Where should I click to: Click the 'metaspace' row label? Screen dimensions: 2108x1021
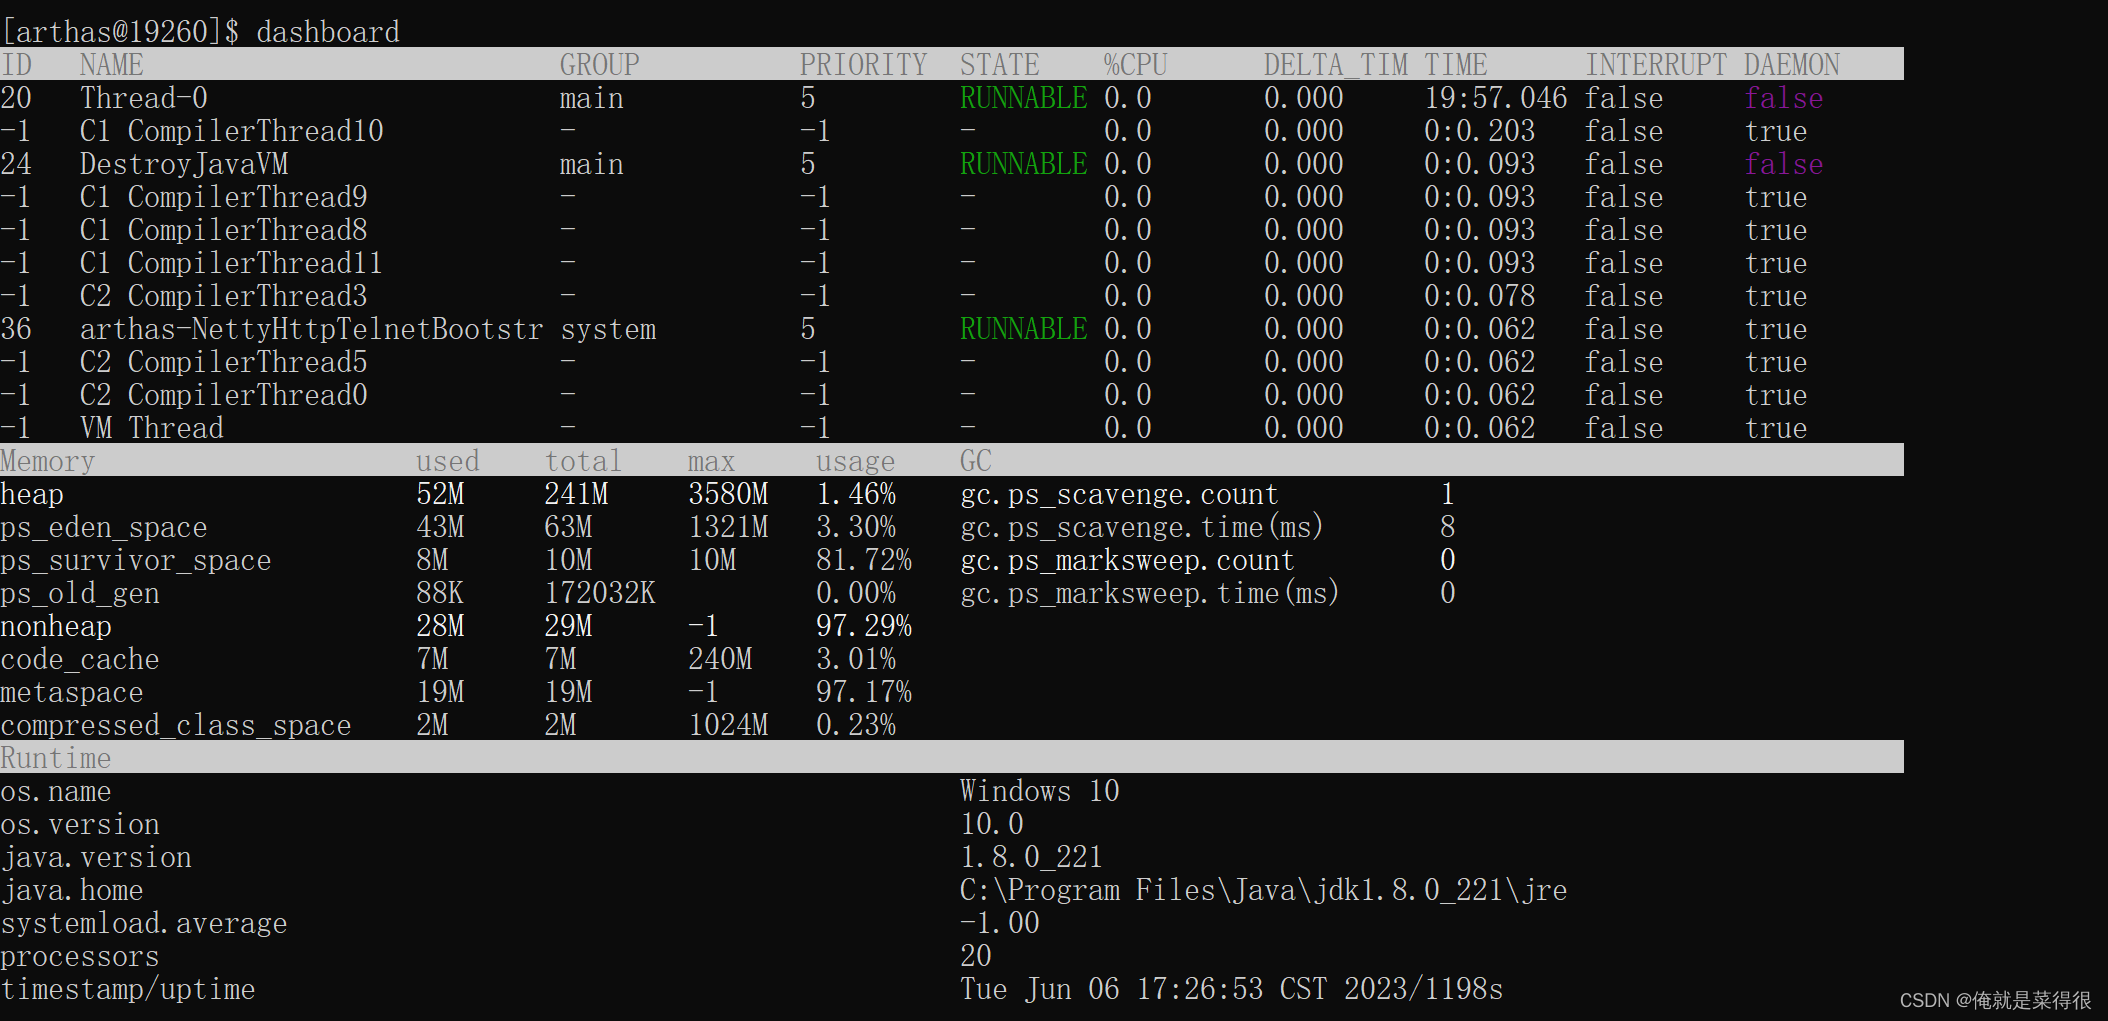point(72,692)
